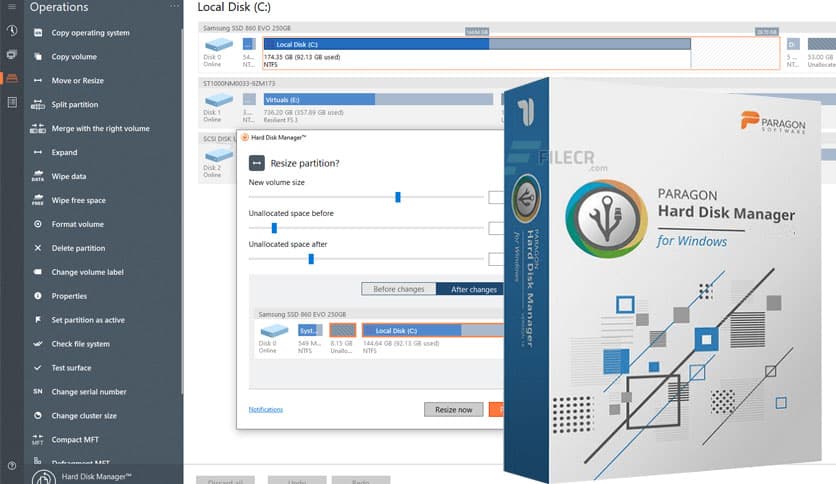Click the Unallocated space before input field
This screenshot has height=484, width=836.
[x=496, y=228]
